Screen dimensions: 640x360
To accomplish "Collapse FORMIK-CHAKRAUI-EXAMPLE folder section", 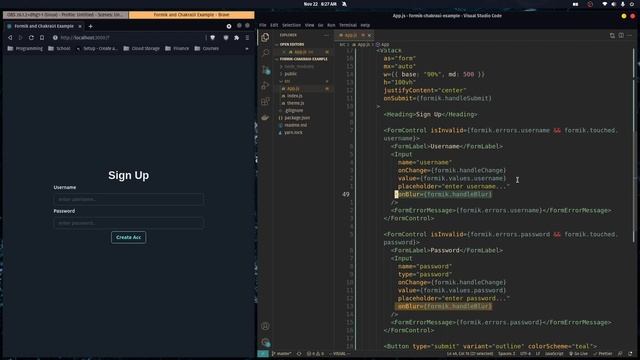I will coord(303,59).
